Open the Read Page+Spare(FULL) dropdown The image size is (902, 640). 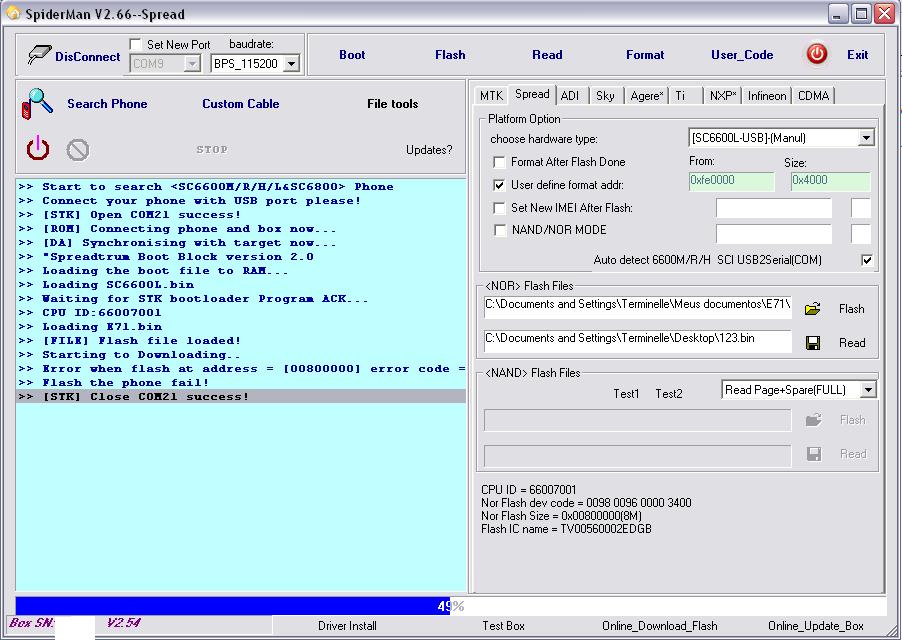868,390
